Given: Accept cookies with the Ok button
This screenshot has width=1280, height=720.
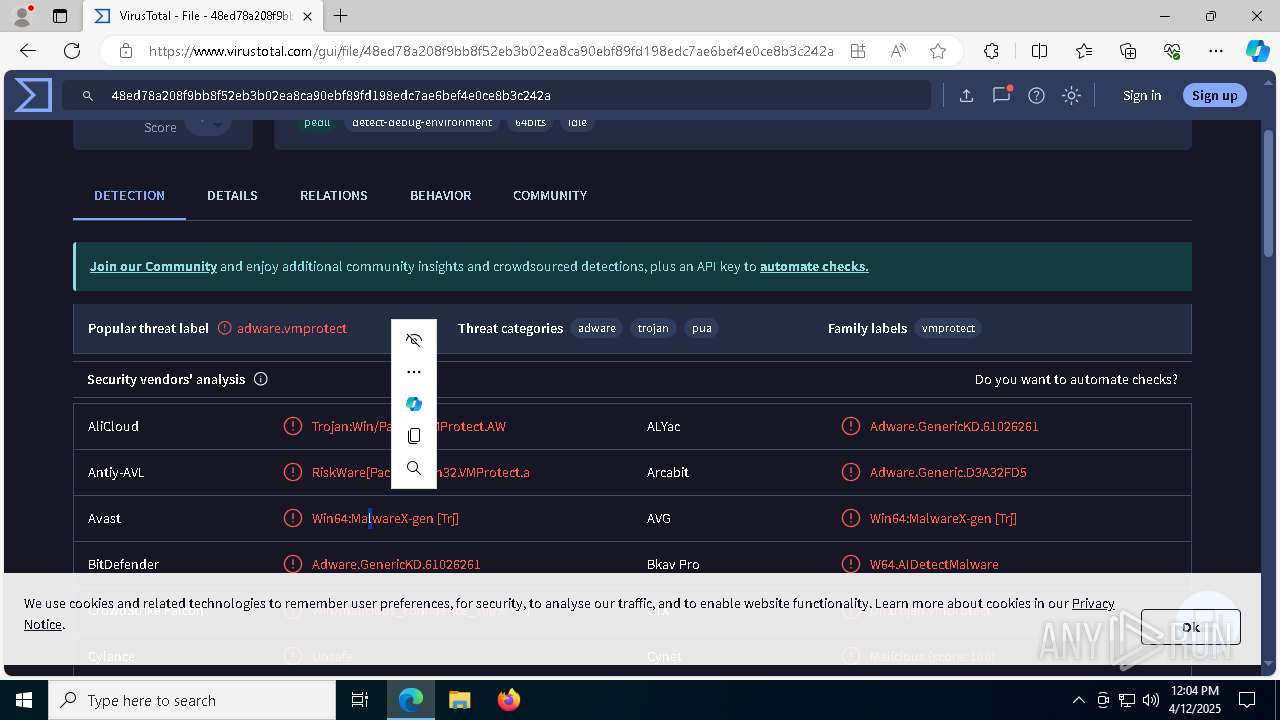Looking at the screenshot, I should [1191, 627].
